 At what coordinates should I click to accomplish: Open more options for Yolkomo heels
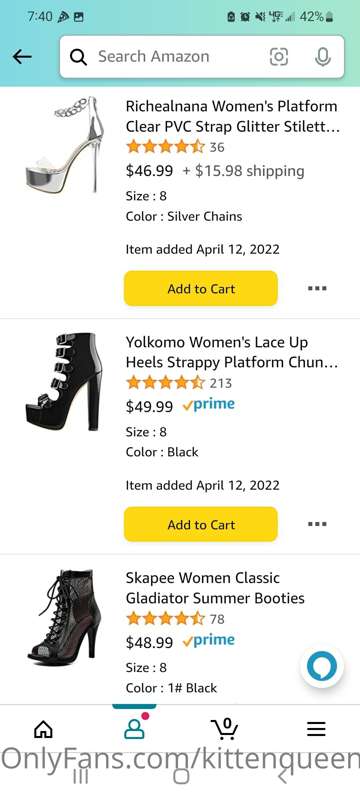(317, 524)
